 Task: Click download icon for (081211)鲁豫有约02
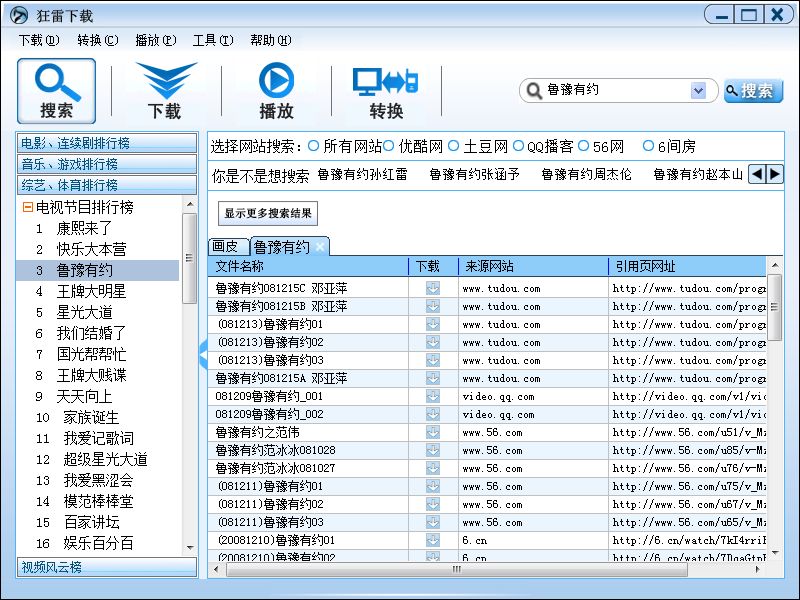(x=433, y=504)
